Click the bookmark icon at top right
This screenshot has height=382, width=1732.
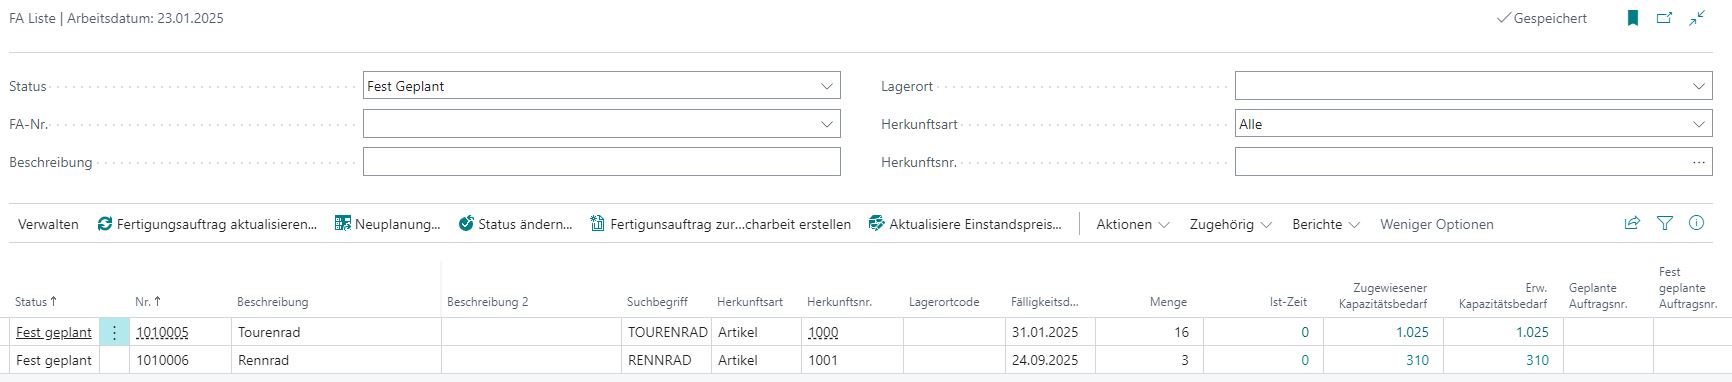pos(1632,18)
